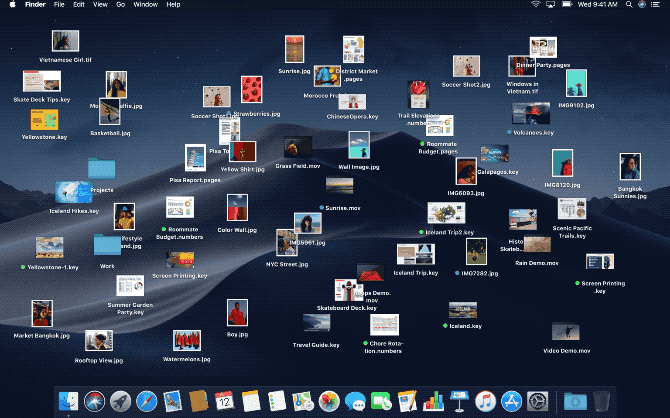Screen dimensions: 670x418
Task: Select the Projects folder on the desktop
Action: coord(101,168)
